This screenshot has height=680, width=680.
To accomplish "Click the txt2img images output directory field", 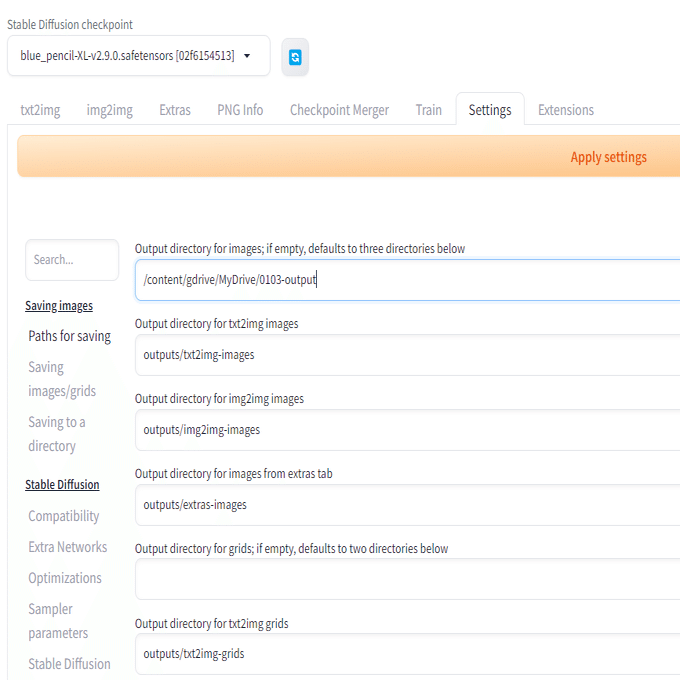I will (x=408, y=355).
